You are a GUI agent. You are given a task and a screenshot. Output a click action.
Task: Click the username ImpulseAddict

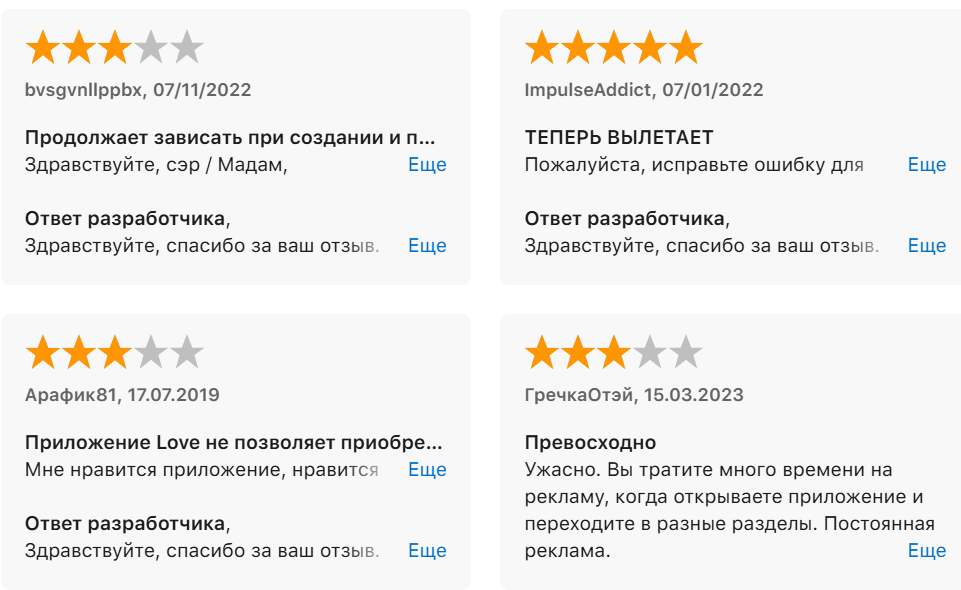click(587, 89)
